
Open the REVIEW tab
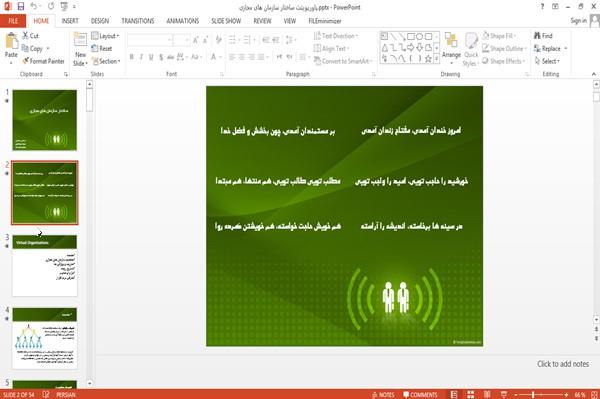point(262,21)
